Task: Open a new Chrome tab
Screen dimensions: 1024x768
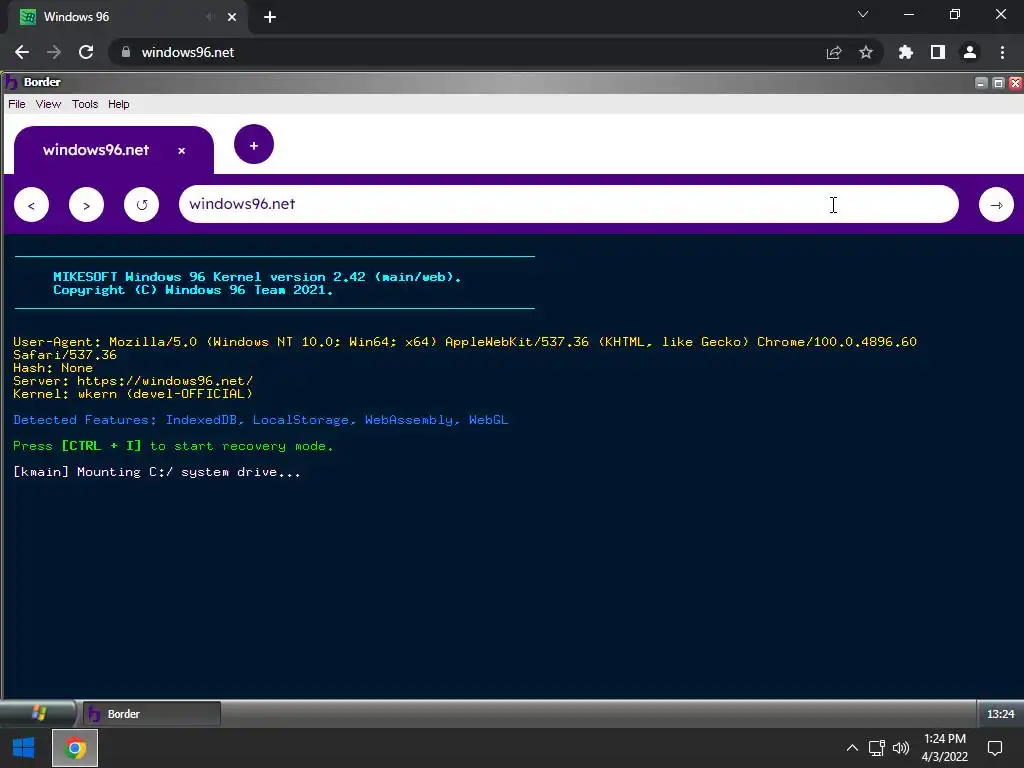Action: click(270, 17)
